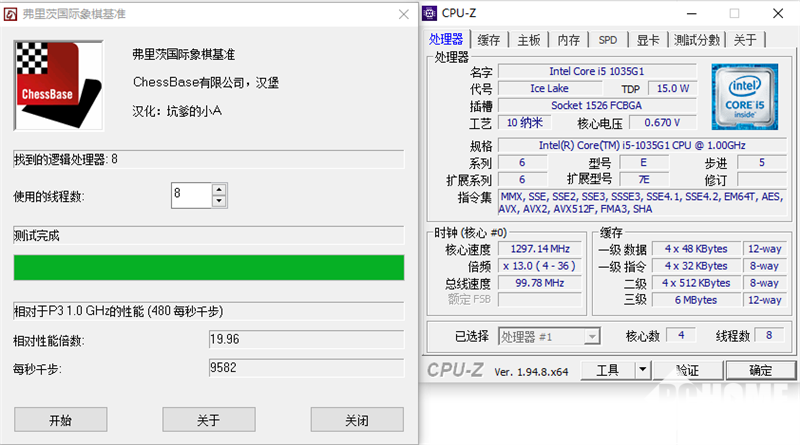
Task: Click the stepping value 5
Action: tap(762, 163)
